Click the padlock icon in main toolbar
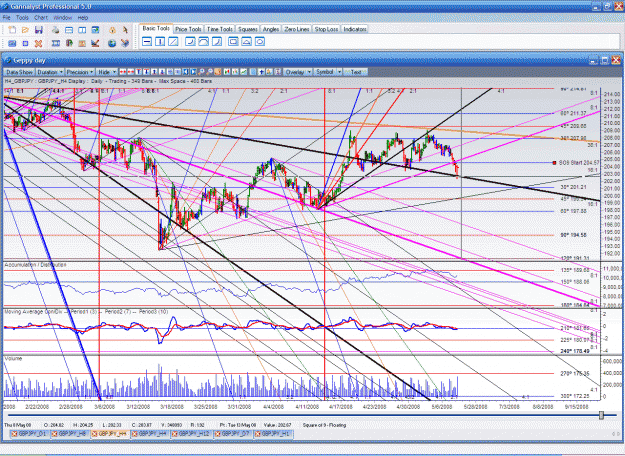Viewport: 625px width, 456px height. (112, 30)
